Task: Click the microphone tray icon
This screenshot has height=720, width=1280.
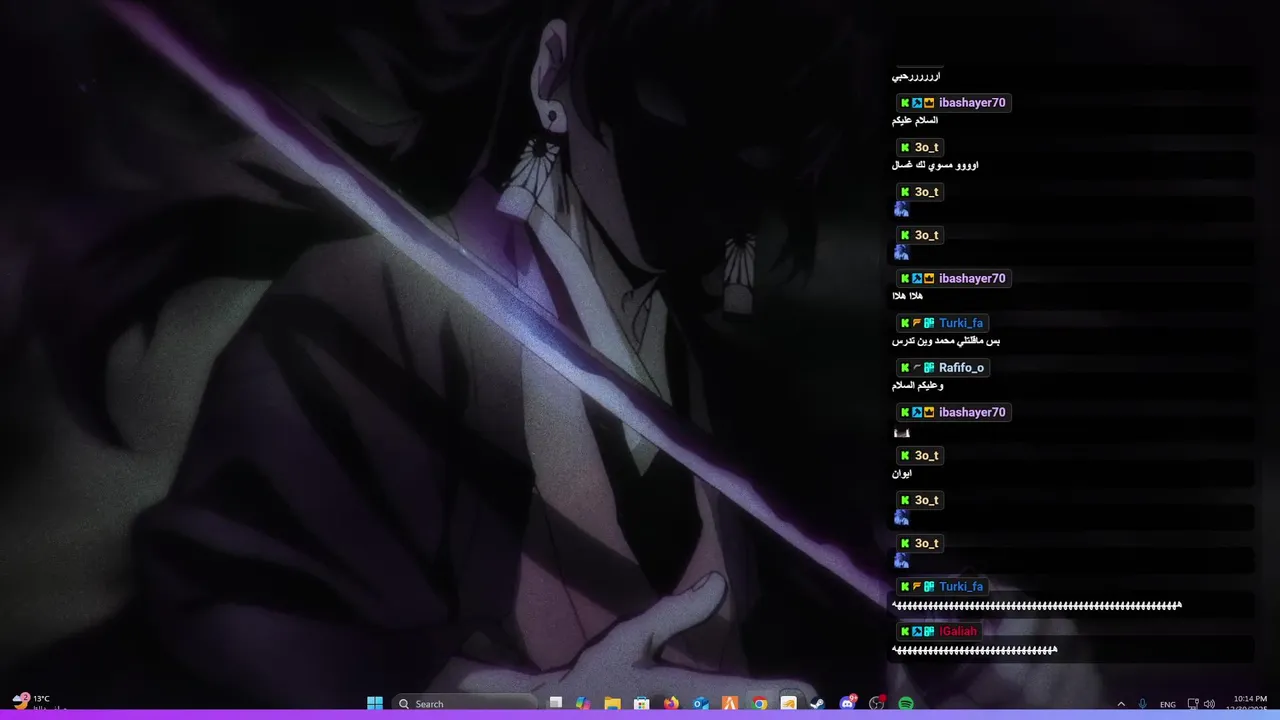Action: (1143, 704)
